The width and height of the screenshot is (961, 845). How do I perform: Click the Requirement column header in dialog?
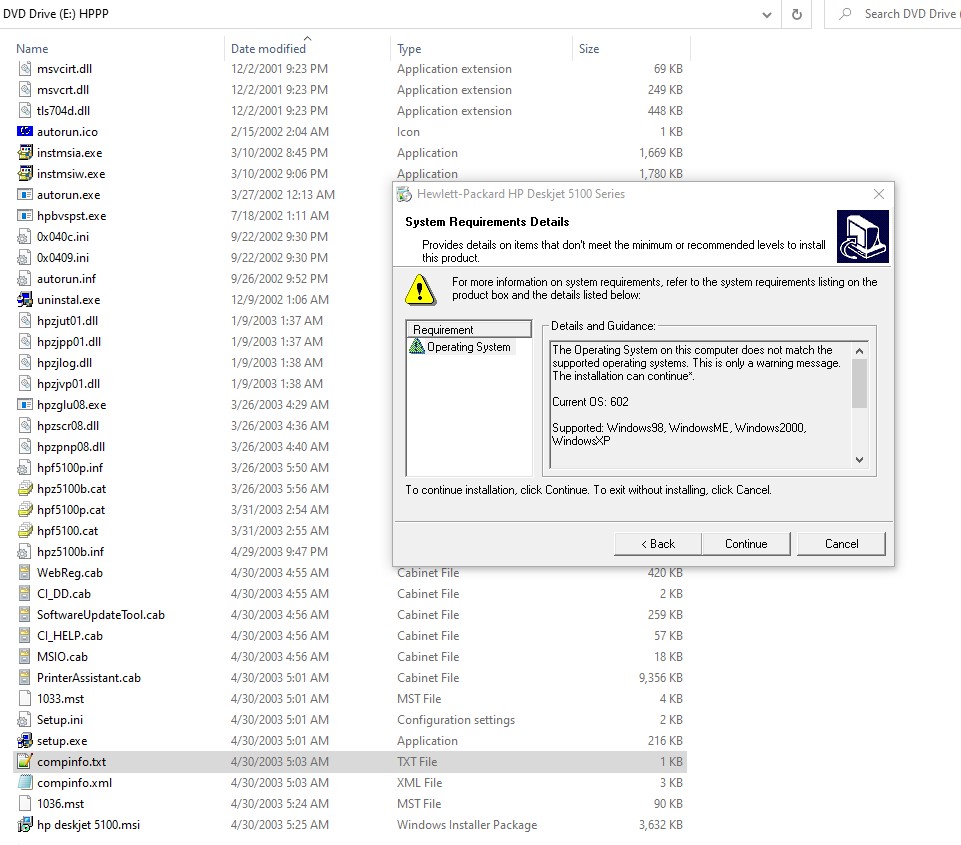468,329
